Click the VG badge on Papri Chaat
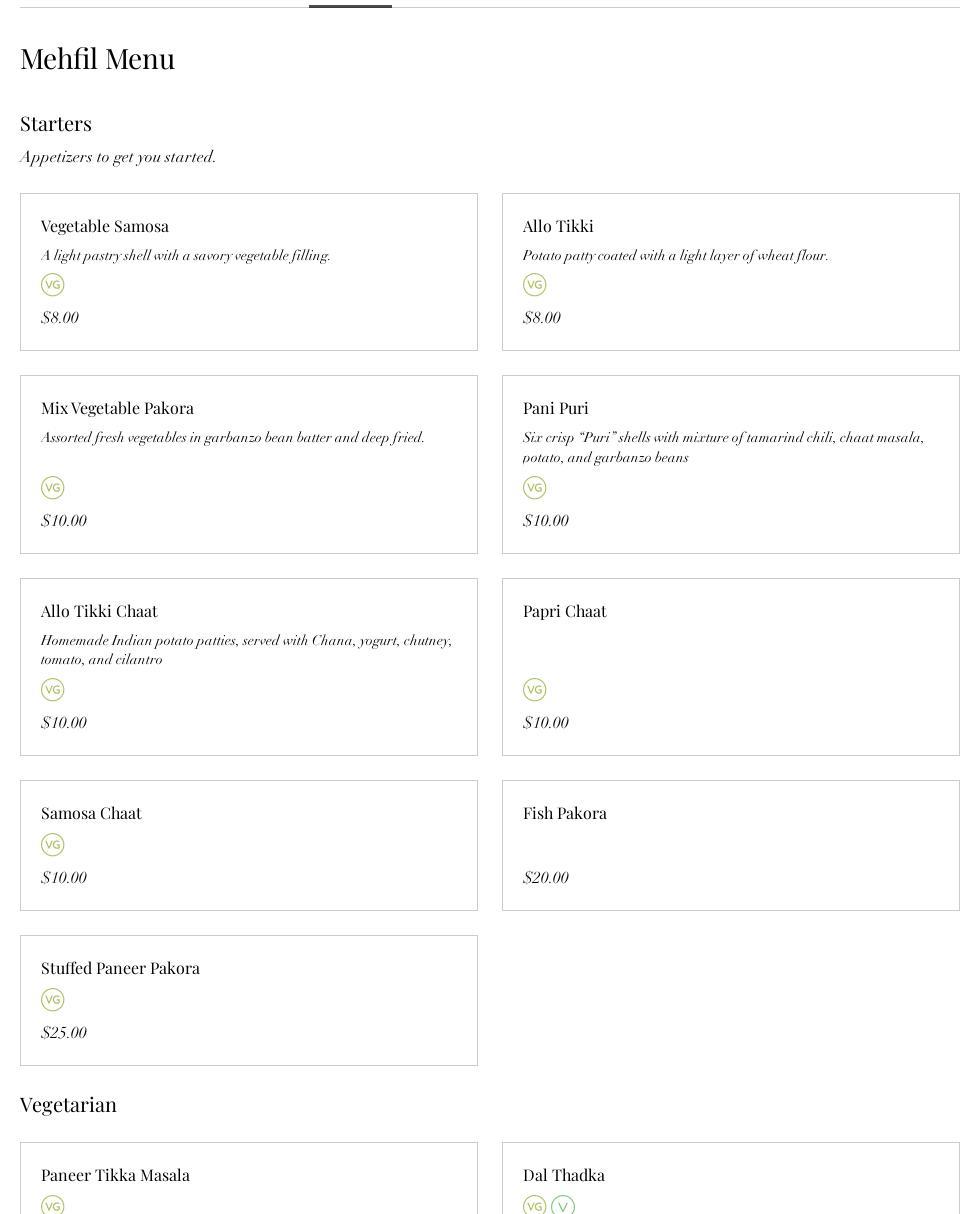Viewport: 965px width, 1214px height. (535, 690)
